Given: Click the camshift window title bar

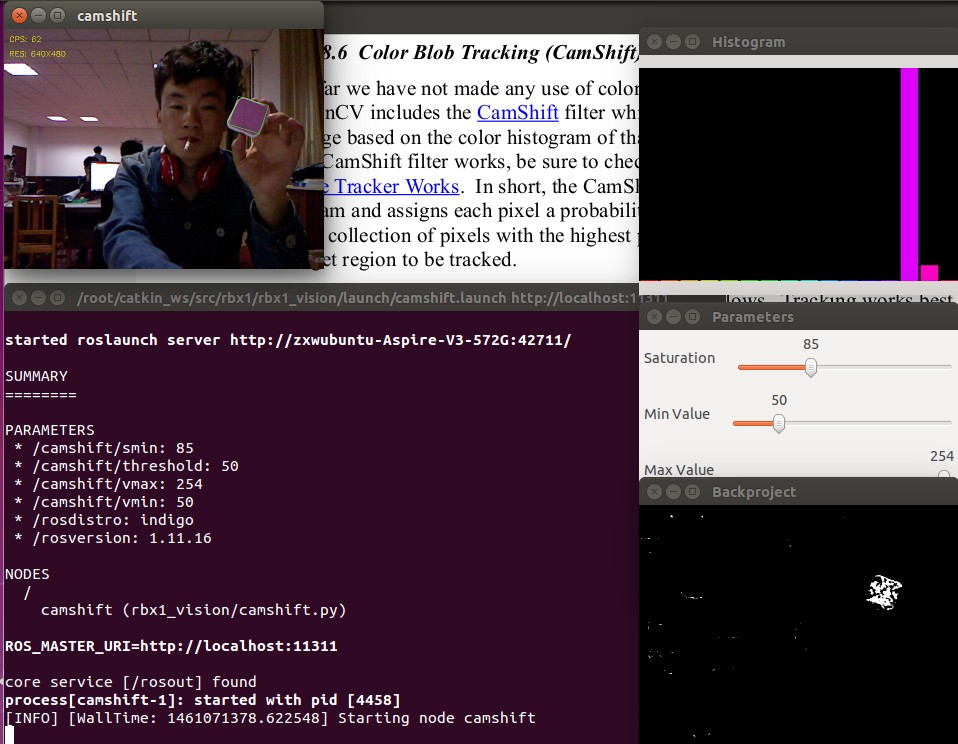Looking at the screenshot, I should point(164,15).
